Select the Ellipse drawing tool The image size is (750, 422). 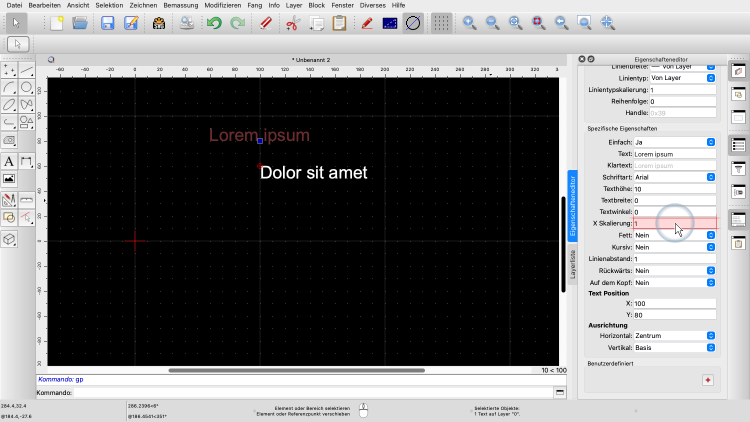point(9,105)
